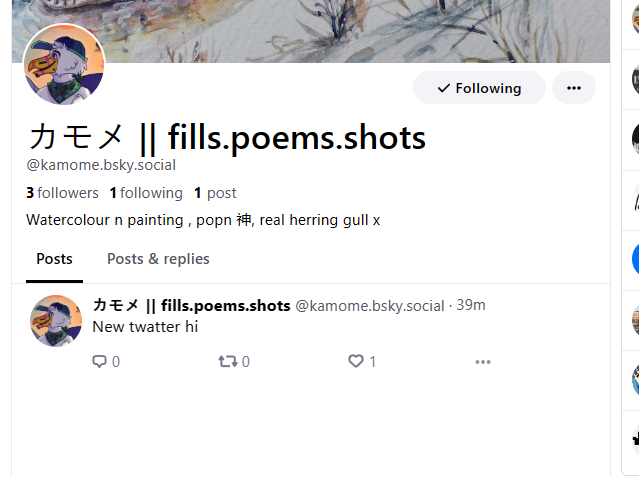
Task: Repost the "New twatter hi" post
Action: (228, 362)
